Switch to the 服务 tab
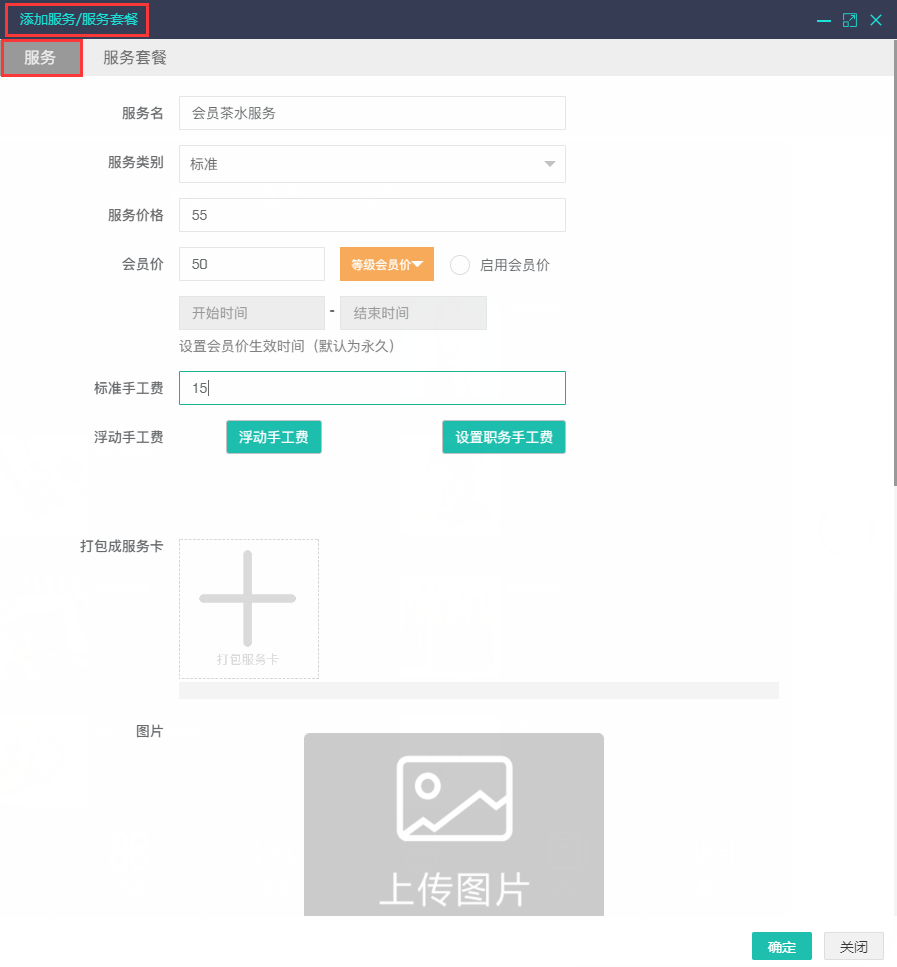The image size is (897, 967). click(41, 58)
